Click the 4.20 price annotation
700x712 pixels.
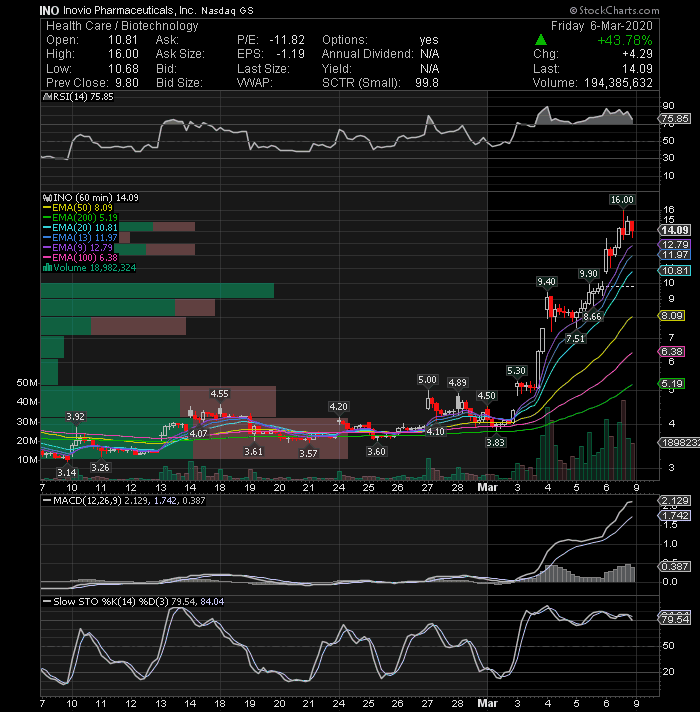338,406
